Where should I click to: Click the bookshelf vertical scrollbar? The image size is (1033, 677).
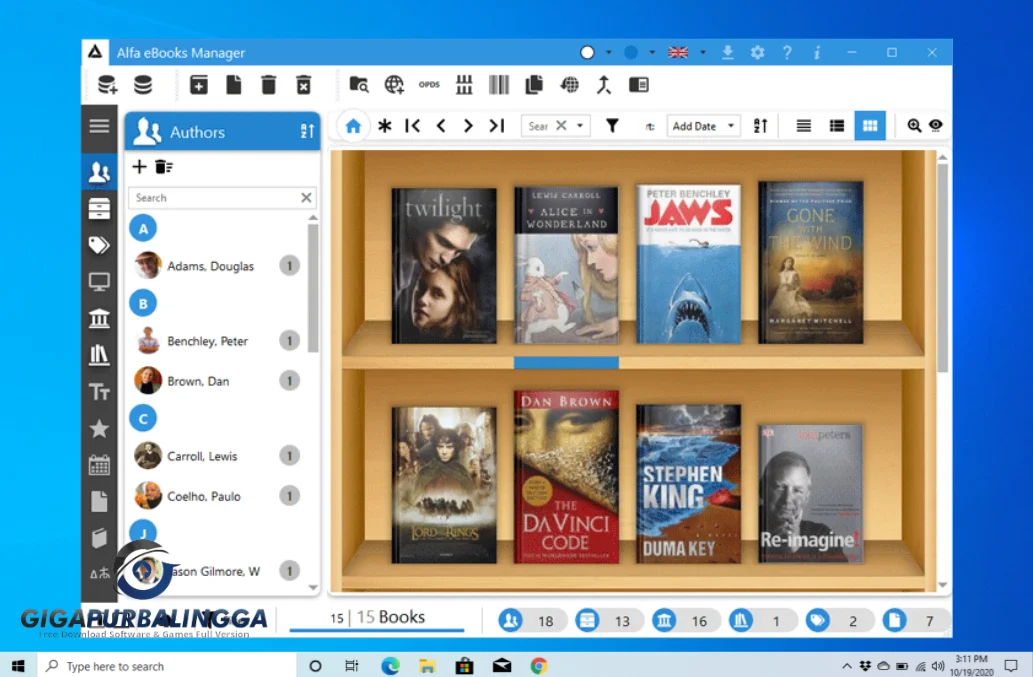[x=943, y=268]
